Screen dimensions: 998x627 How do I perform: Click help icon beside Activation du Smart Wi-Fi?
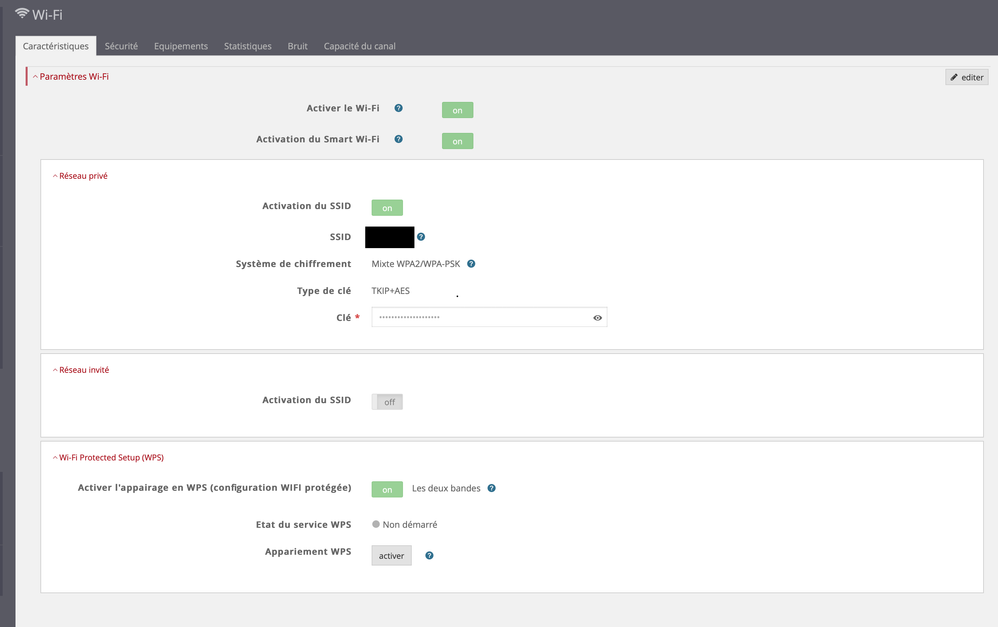click(398, 139)
